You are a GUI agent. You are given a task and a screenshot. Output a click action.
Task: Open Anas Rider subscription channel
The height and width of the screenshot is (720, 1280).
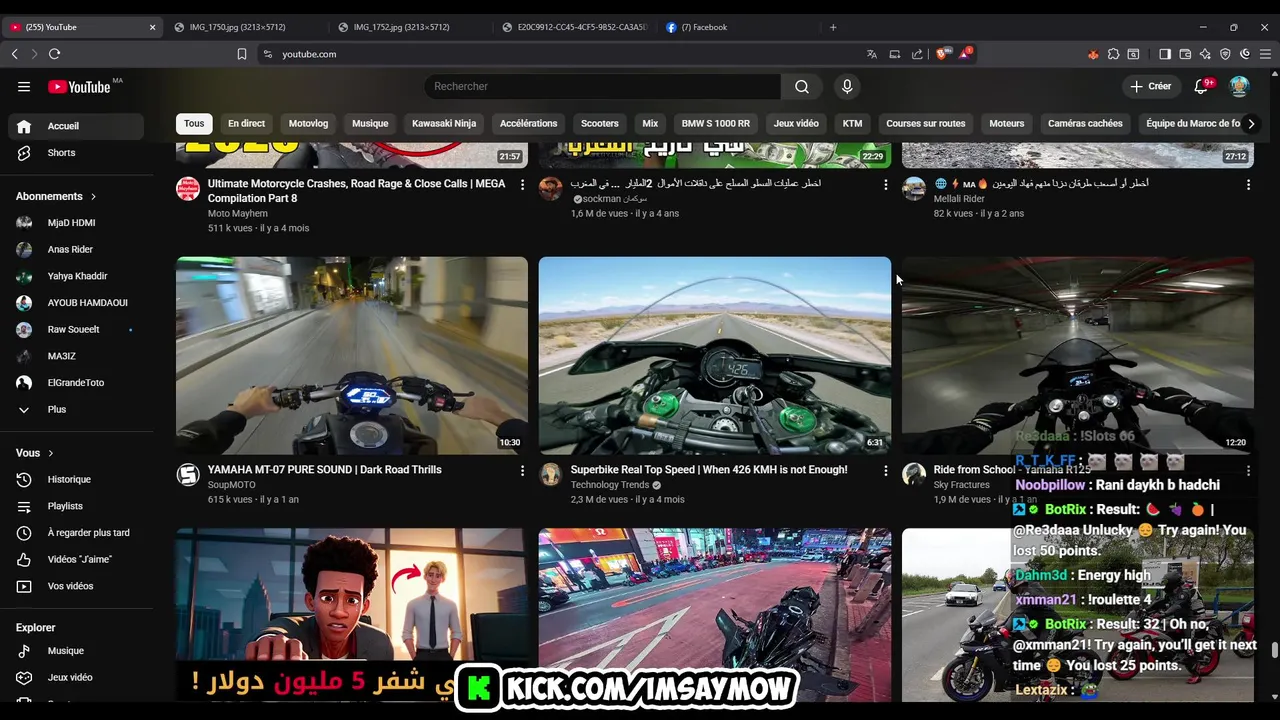(x=76, y=250)
